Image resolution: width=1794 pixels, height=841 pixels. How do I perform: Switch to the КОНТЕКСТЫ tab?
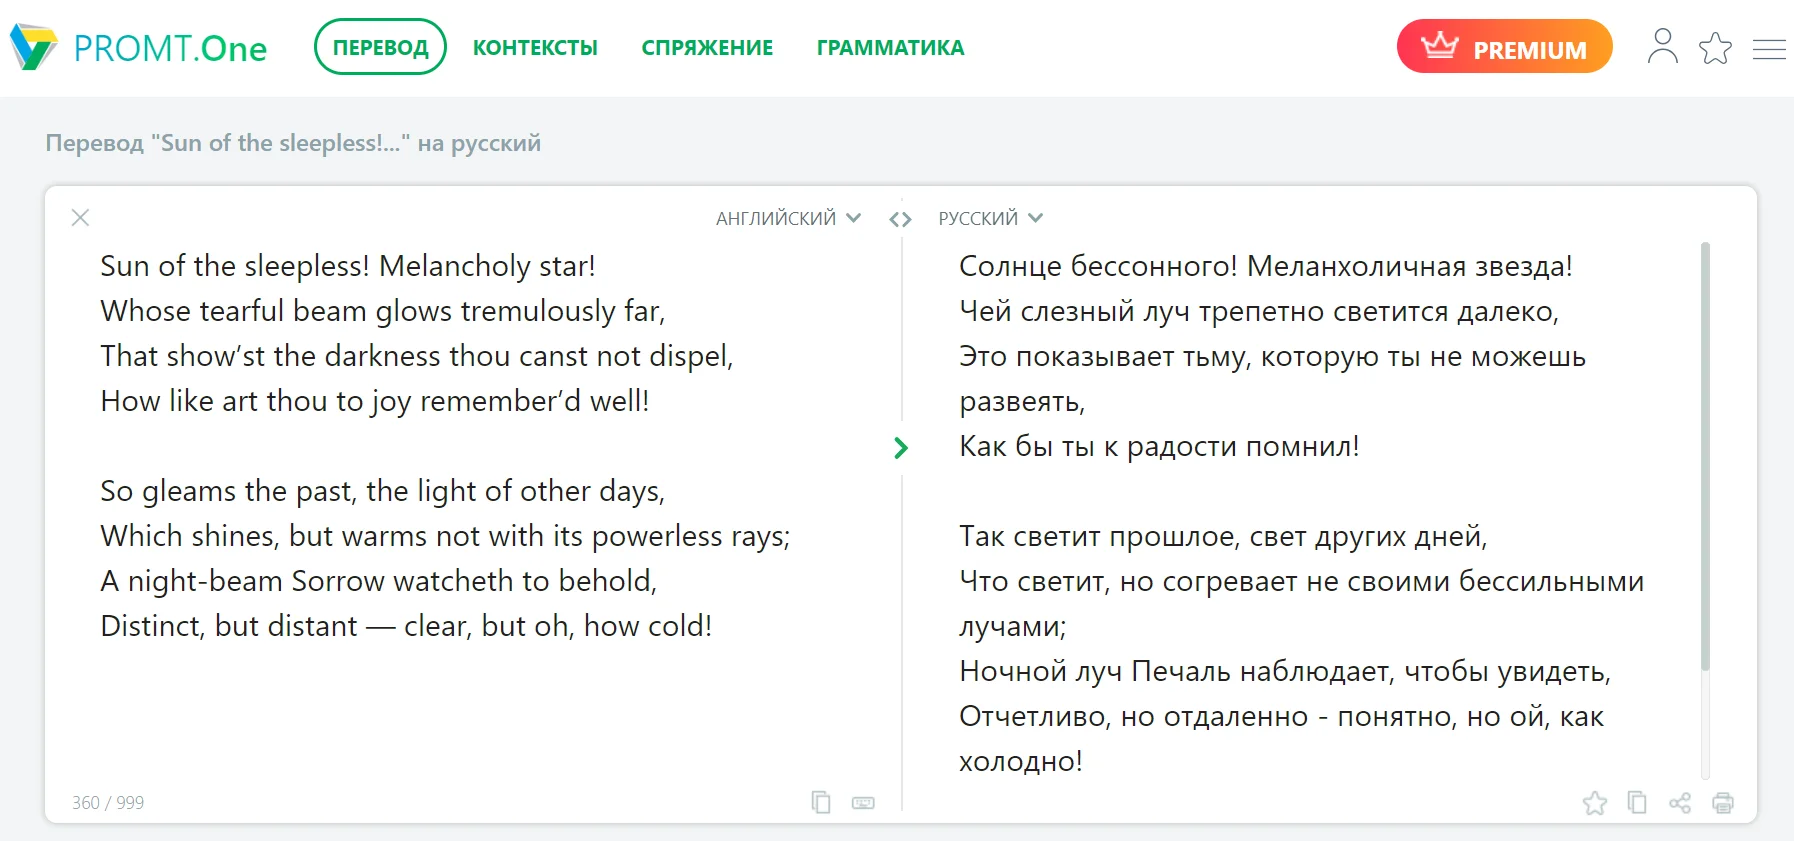click(535, 48)
